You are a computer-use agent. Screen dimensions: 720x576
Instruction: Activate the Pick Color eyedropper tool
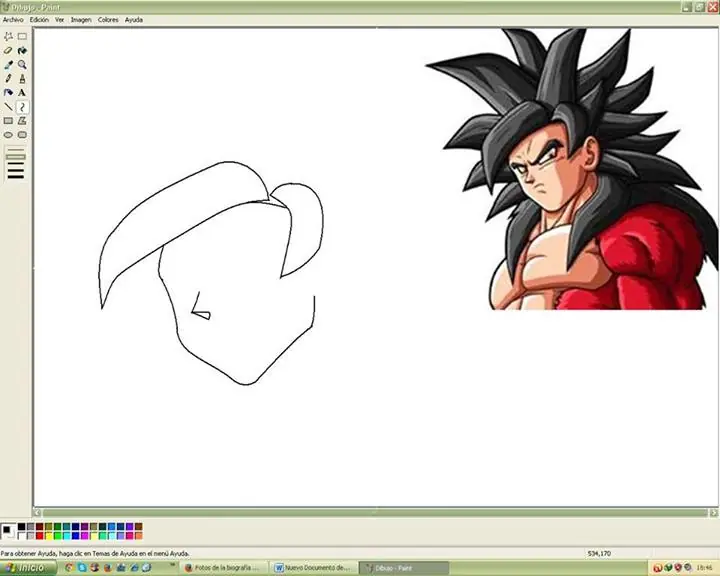point(8,65)
